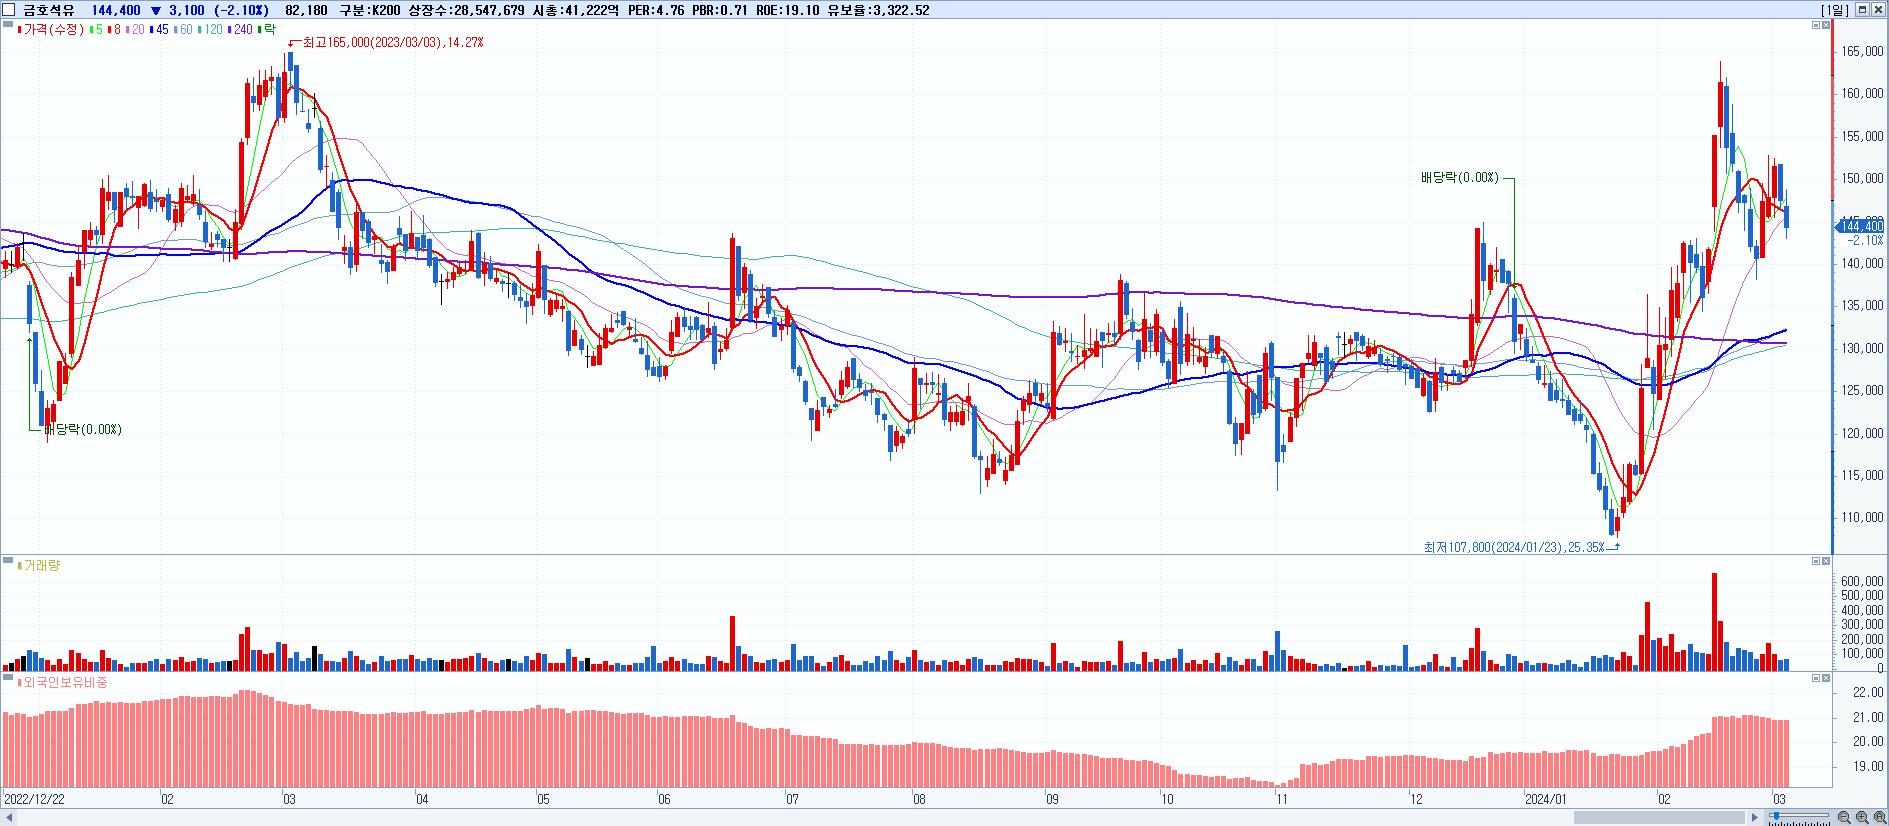This screenshot has width=1889, height=826.
Task: Toggle the 120-day moving average legend
Action: pos(211,30)
